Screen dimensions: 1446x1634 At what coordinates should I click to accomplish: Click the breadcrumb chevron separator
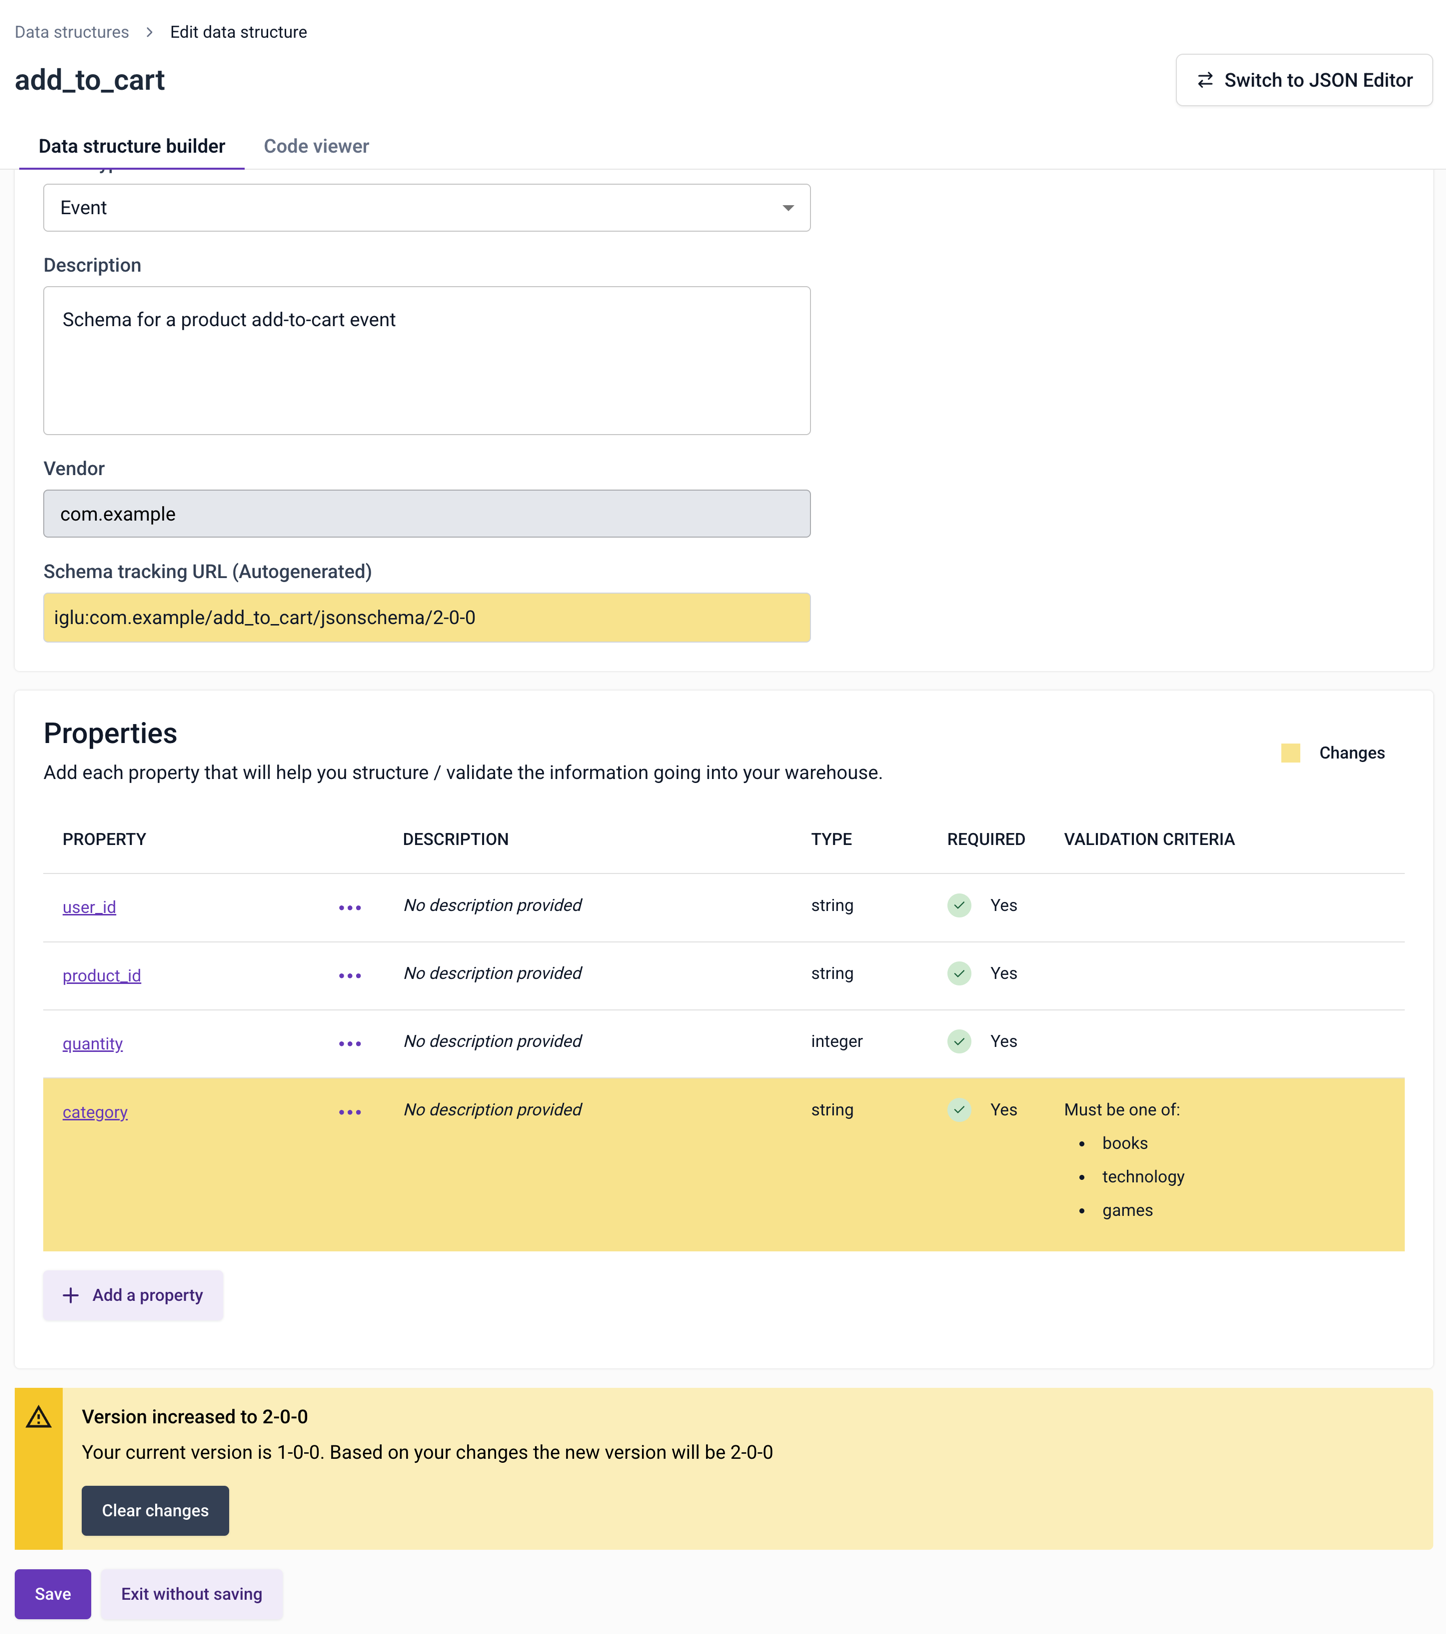(149, 32)
